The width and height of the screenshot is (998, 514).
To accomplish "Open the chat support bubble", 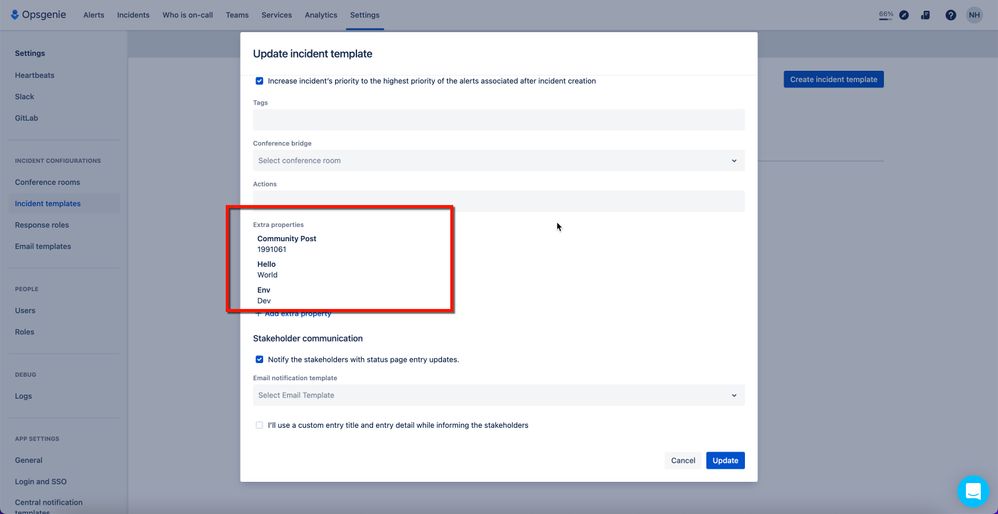I will coord(973,491).
